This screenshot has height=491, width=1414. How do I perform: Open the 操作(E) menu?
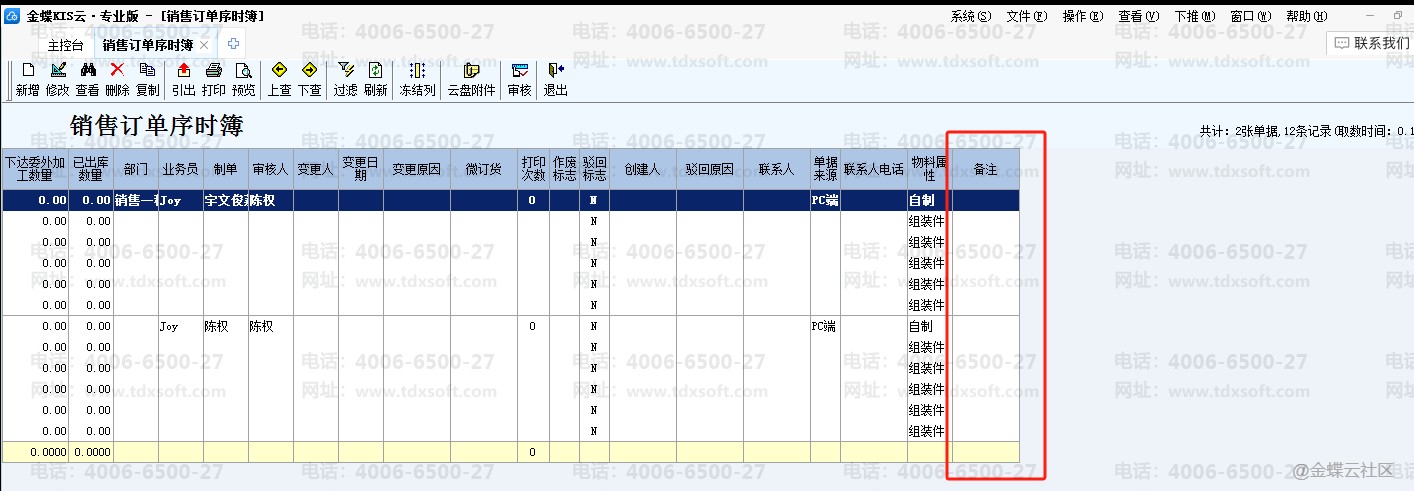(x=1083, y=16)
